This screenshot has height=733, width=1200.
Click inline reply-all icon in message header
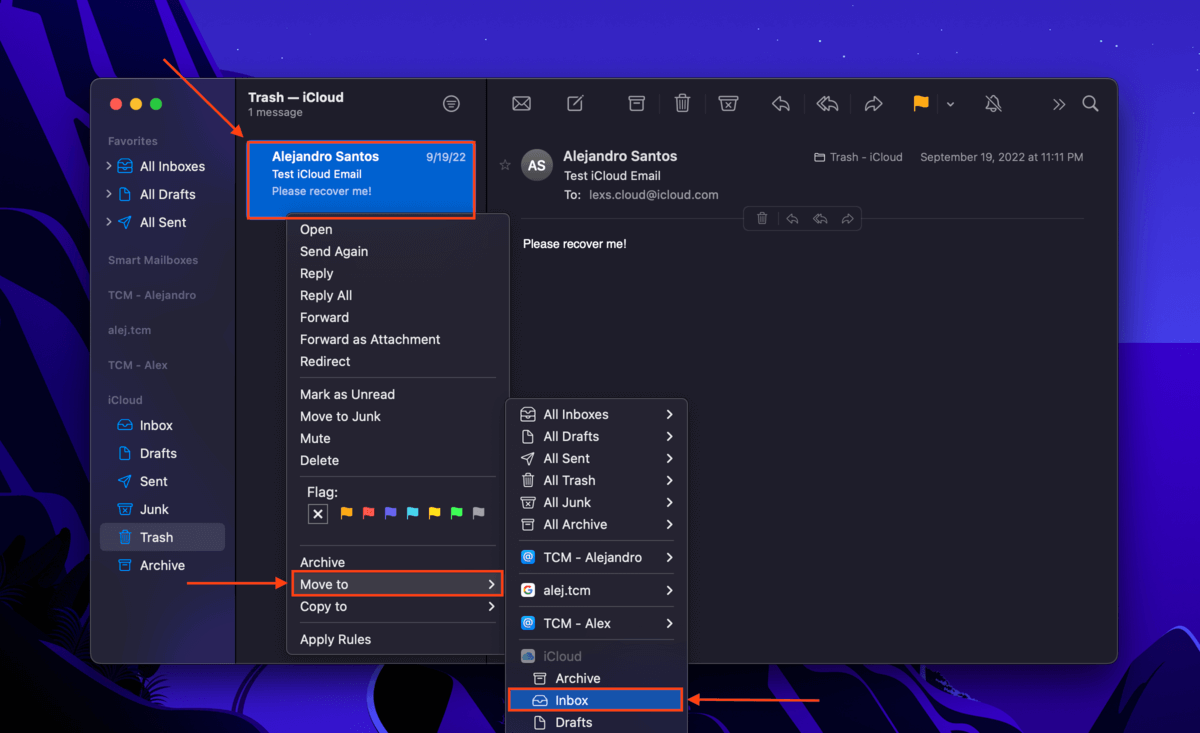pyautogui.click(x=820, y=218)
